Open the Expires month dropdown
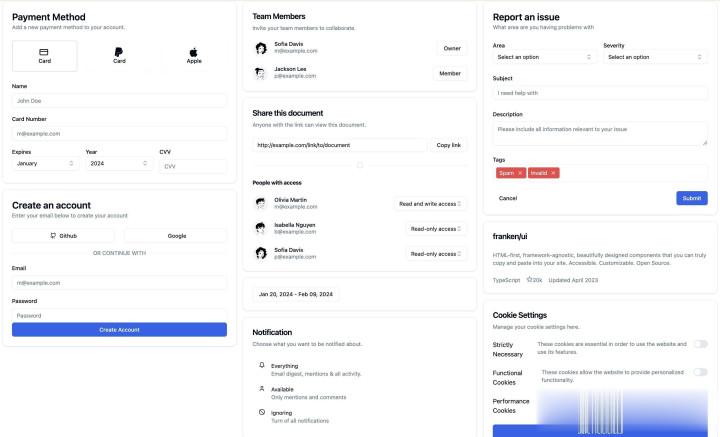720x437 pixels. tap(45, 163)
